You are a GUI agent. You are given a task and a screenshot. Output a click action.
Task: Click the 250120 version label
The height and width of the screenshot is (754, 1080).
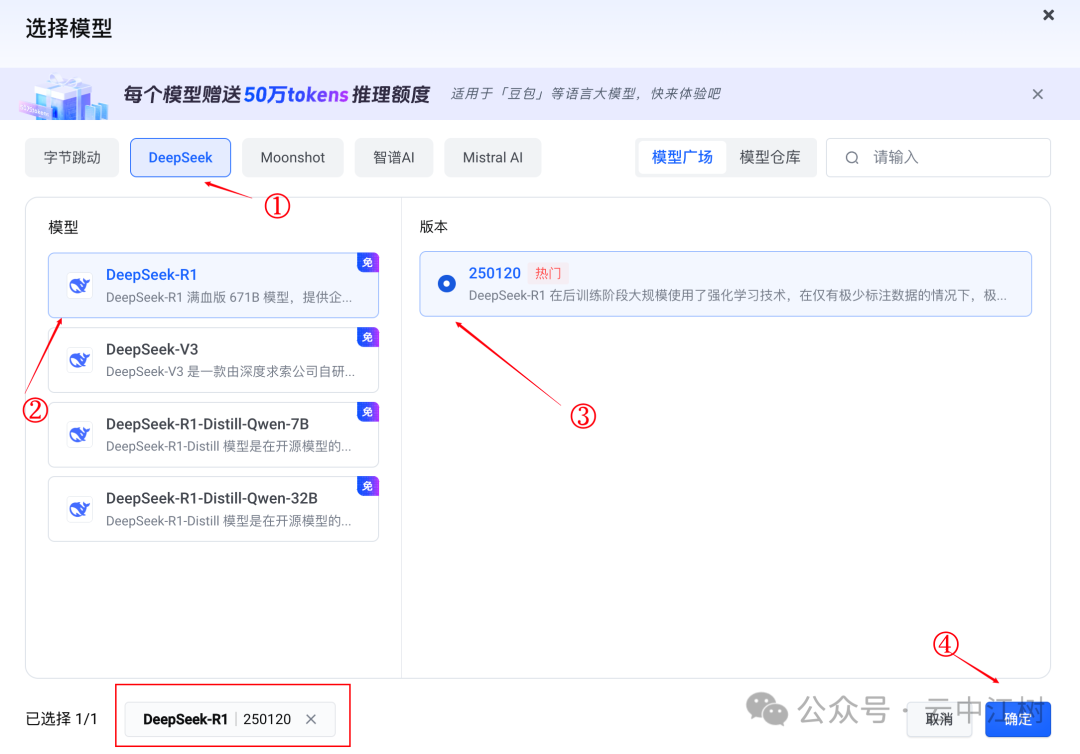(495, 273)
